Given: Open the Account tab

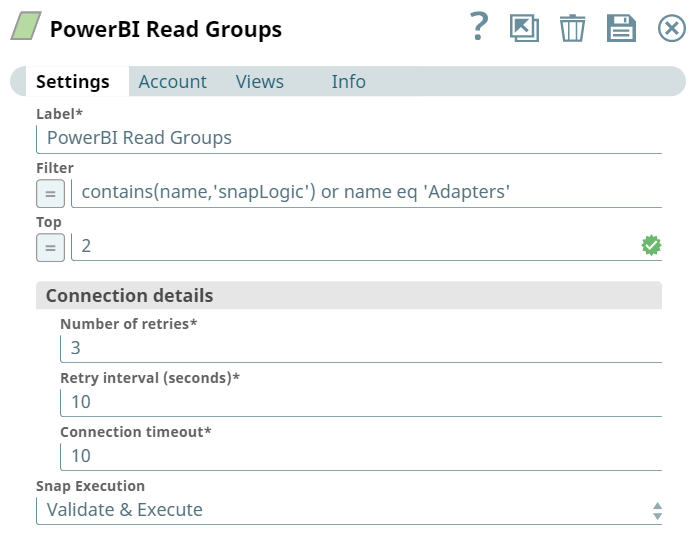Looking at the screenshot, I should pyautogui.click(x=172, y=82).
